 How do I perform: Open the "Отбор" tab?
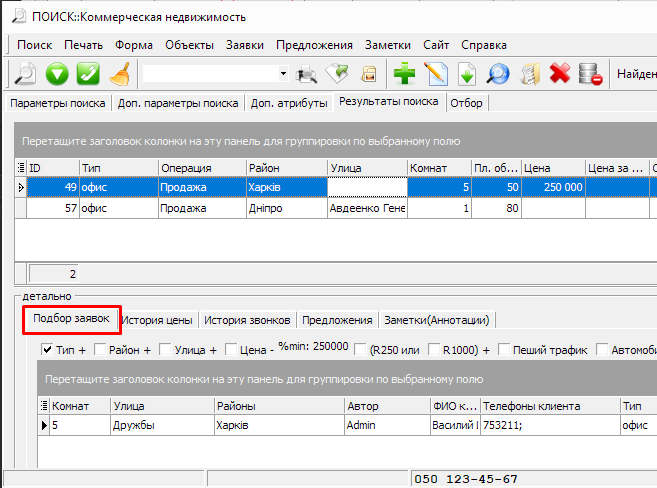(466, 102)
